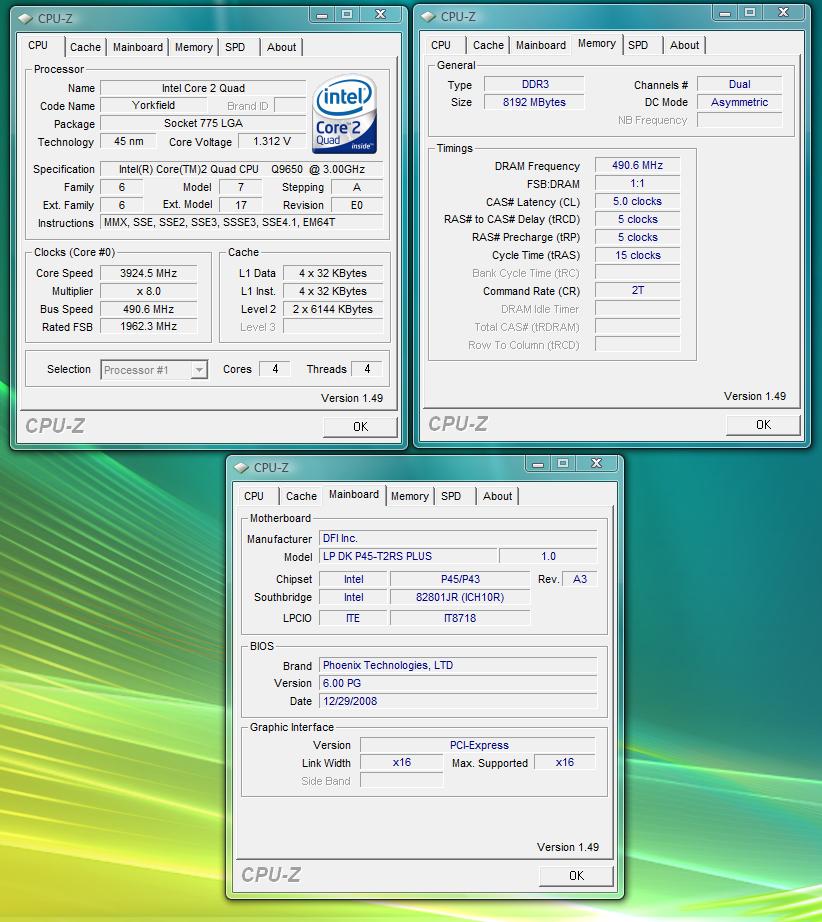Click the CAS# Latency 5.0 clocks value
Image resolution: width=822 pixels, height=922 pixels.
[637, 201]
